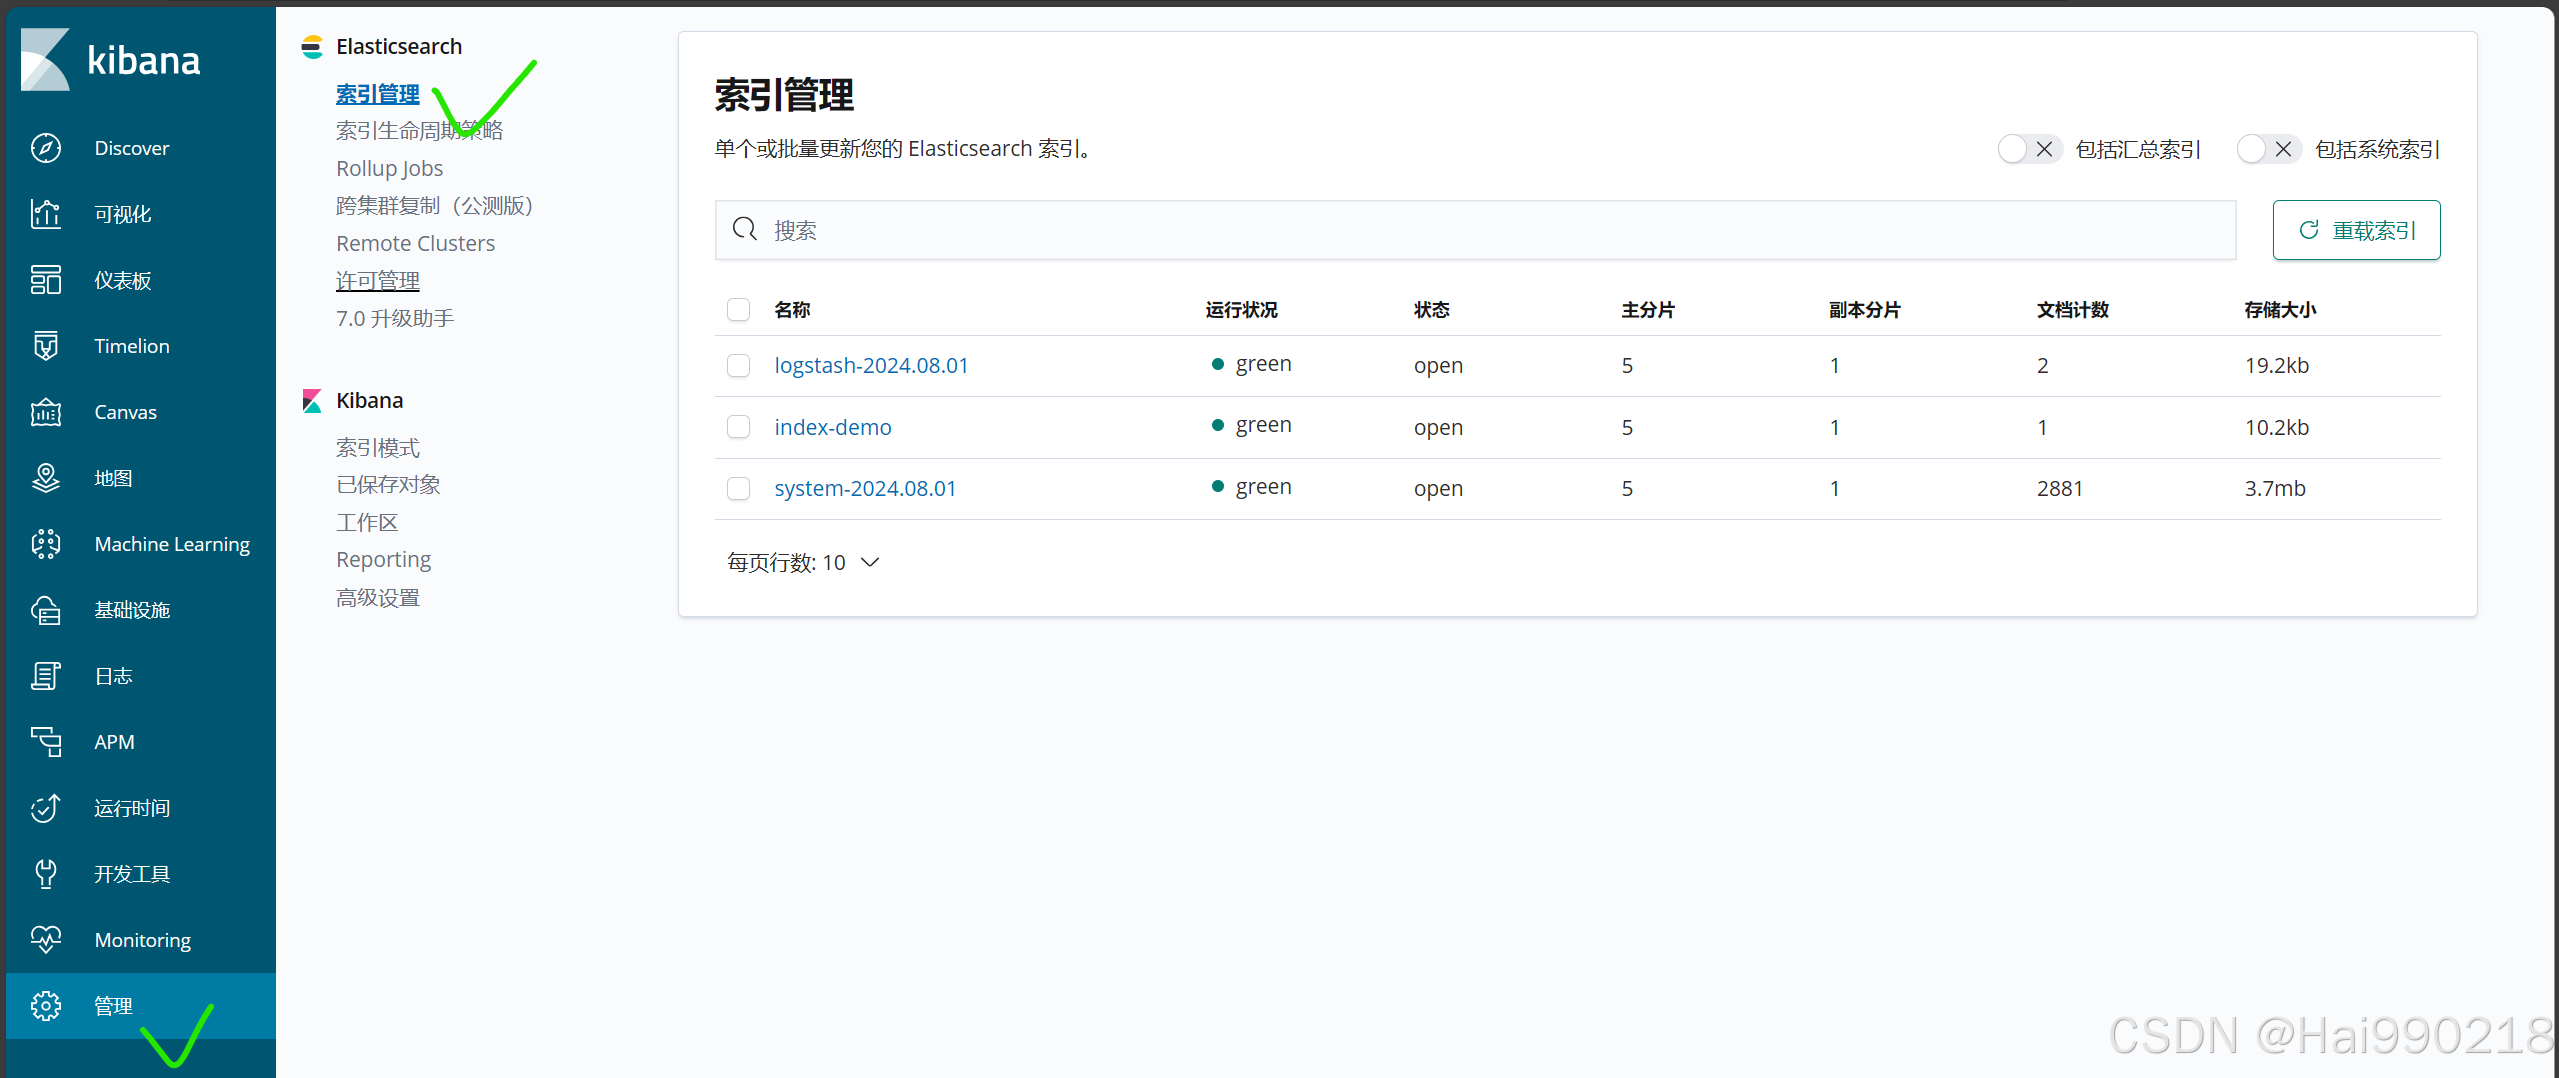This screenshot has width=2559, height=1078.
Task: Open the 日志 logs icon
Action: coord(46,676)
